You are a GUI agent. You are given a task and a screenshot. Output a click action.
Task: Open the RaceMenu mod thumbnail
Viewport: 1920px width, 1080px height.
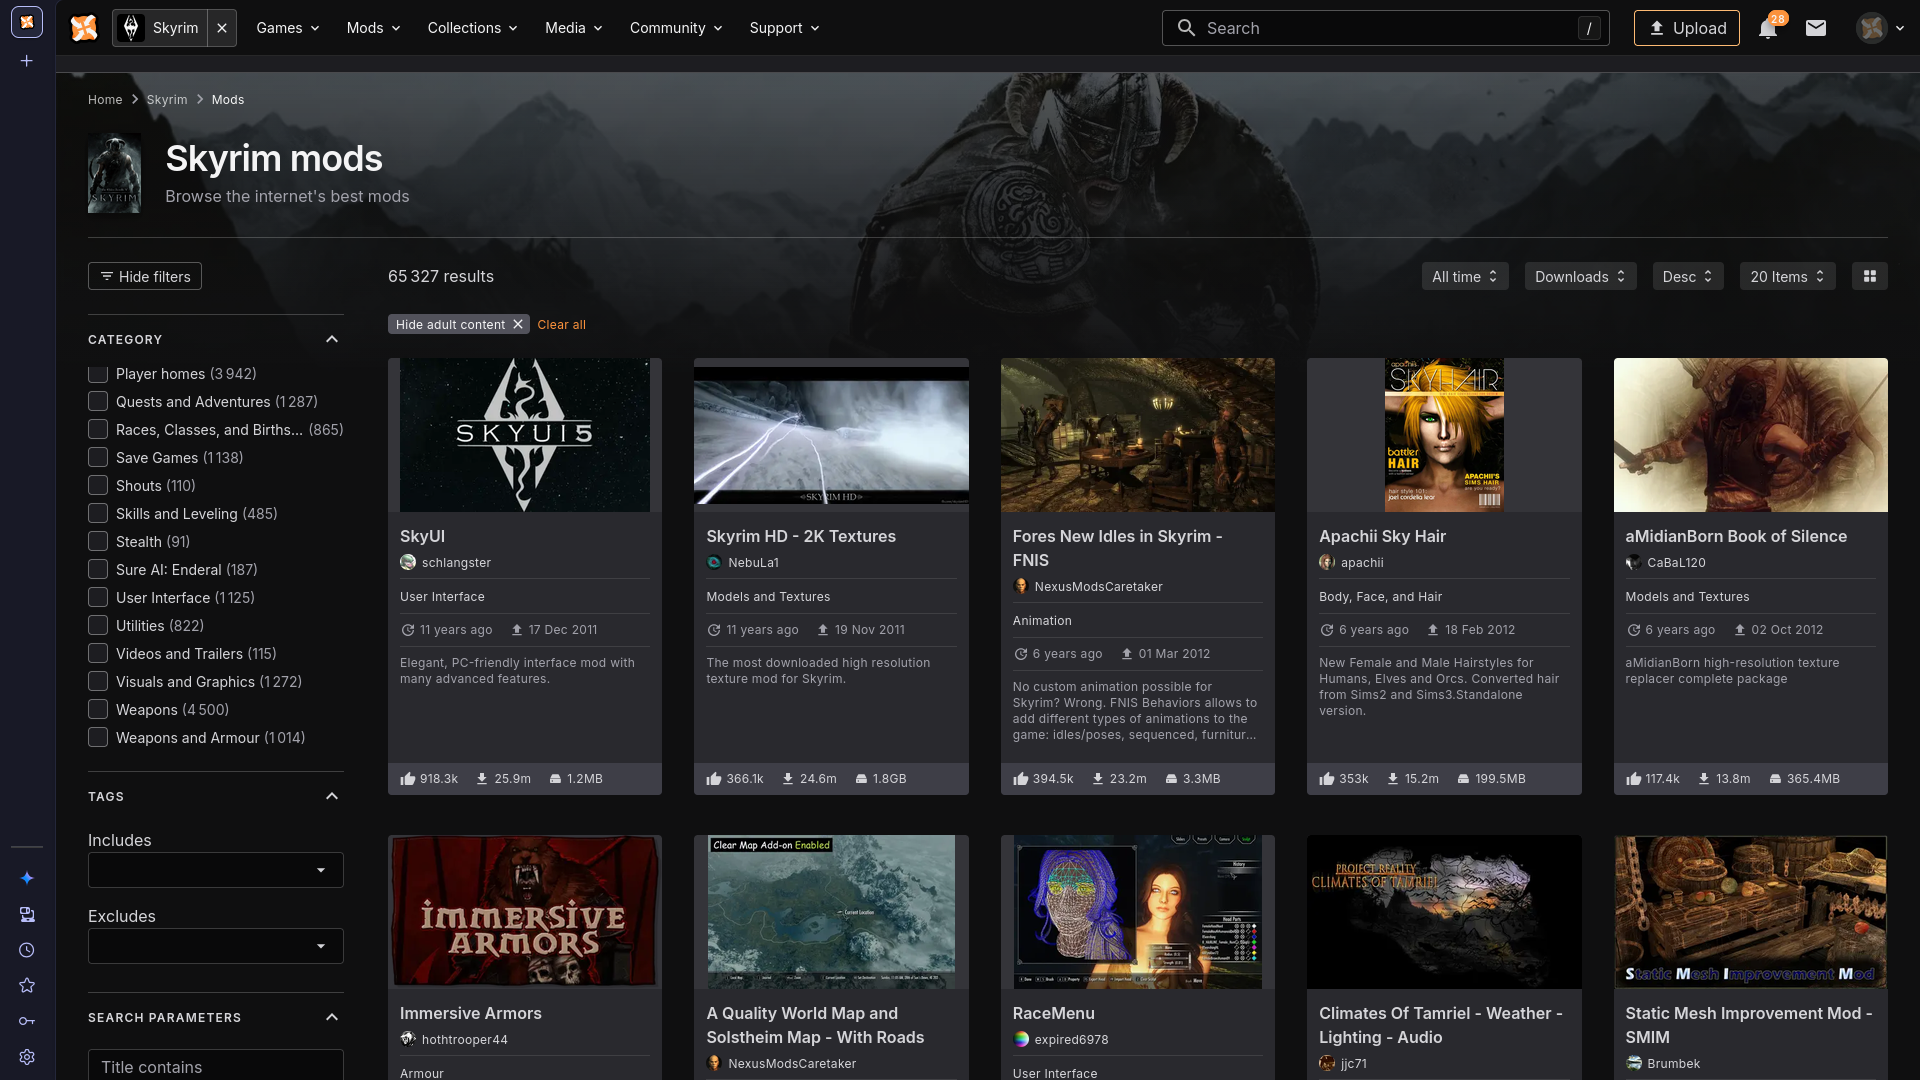click(1138, 912)
